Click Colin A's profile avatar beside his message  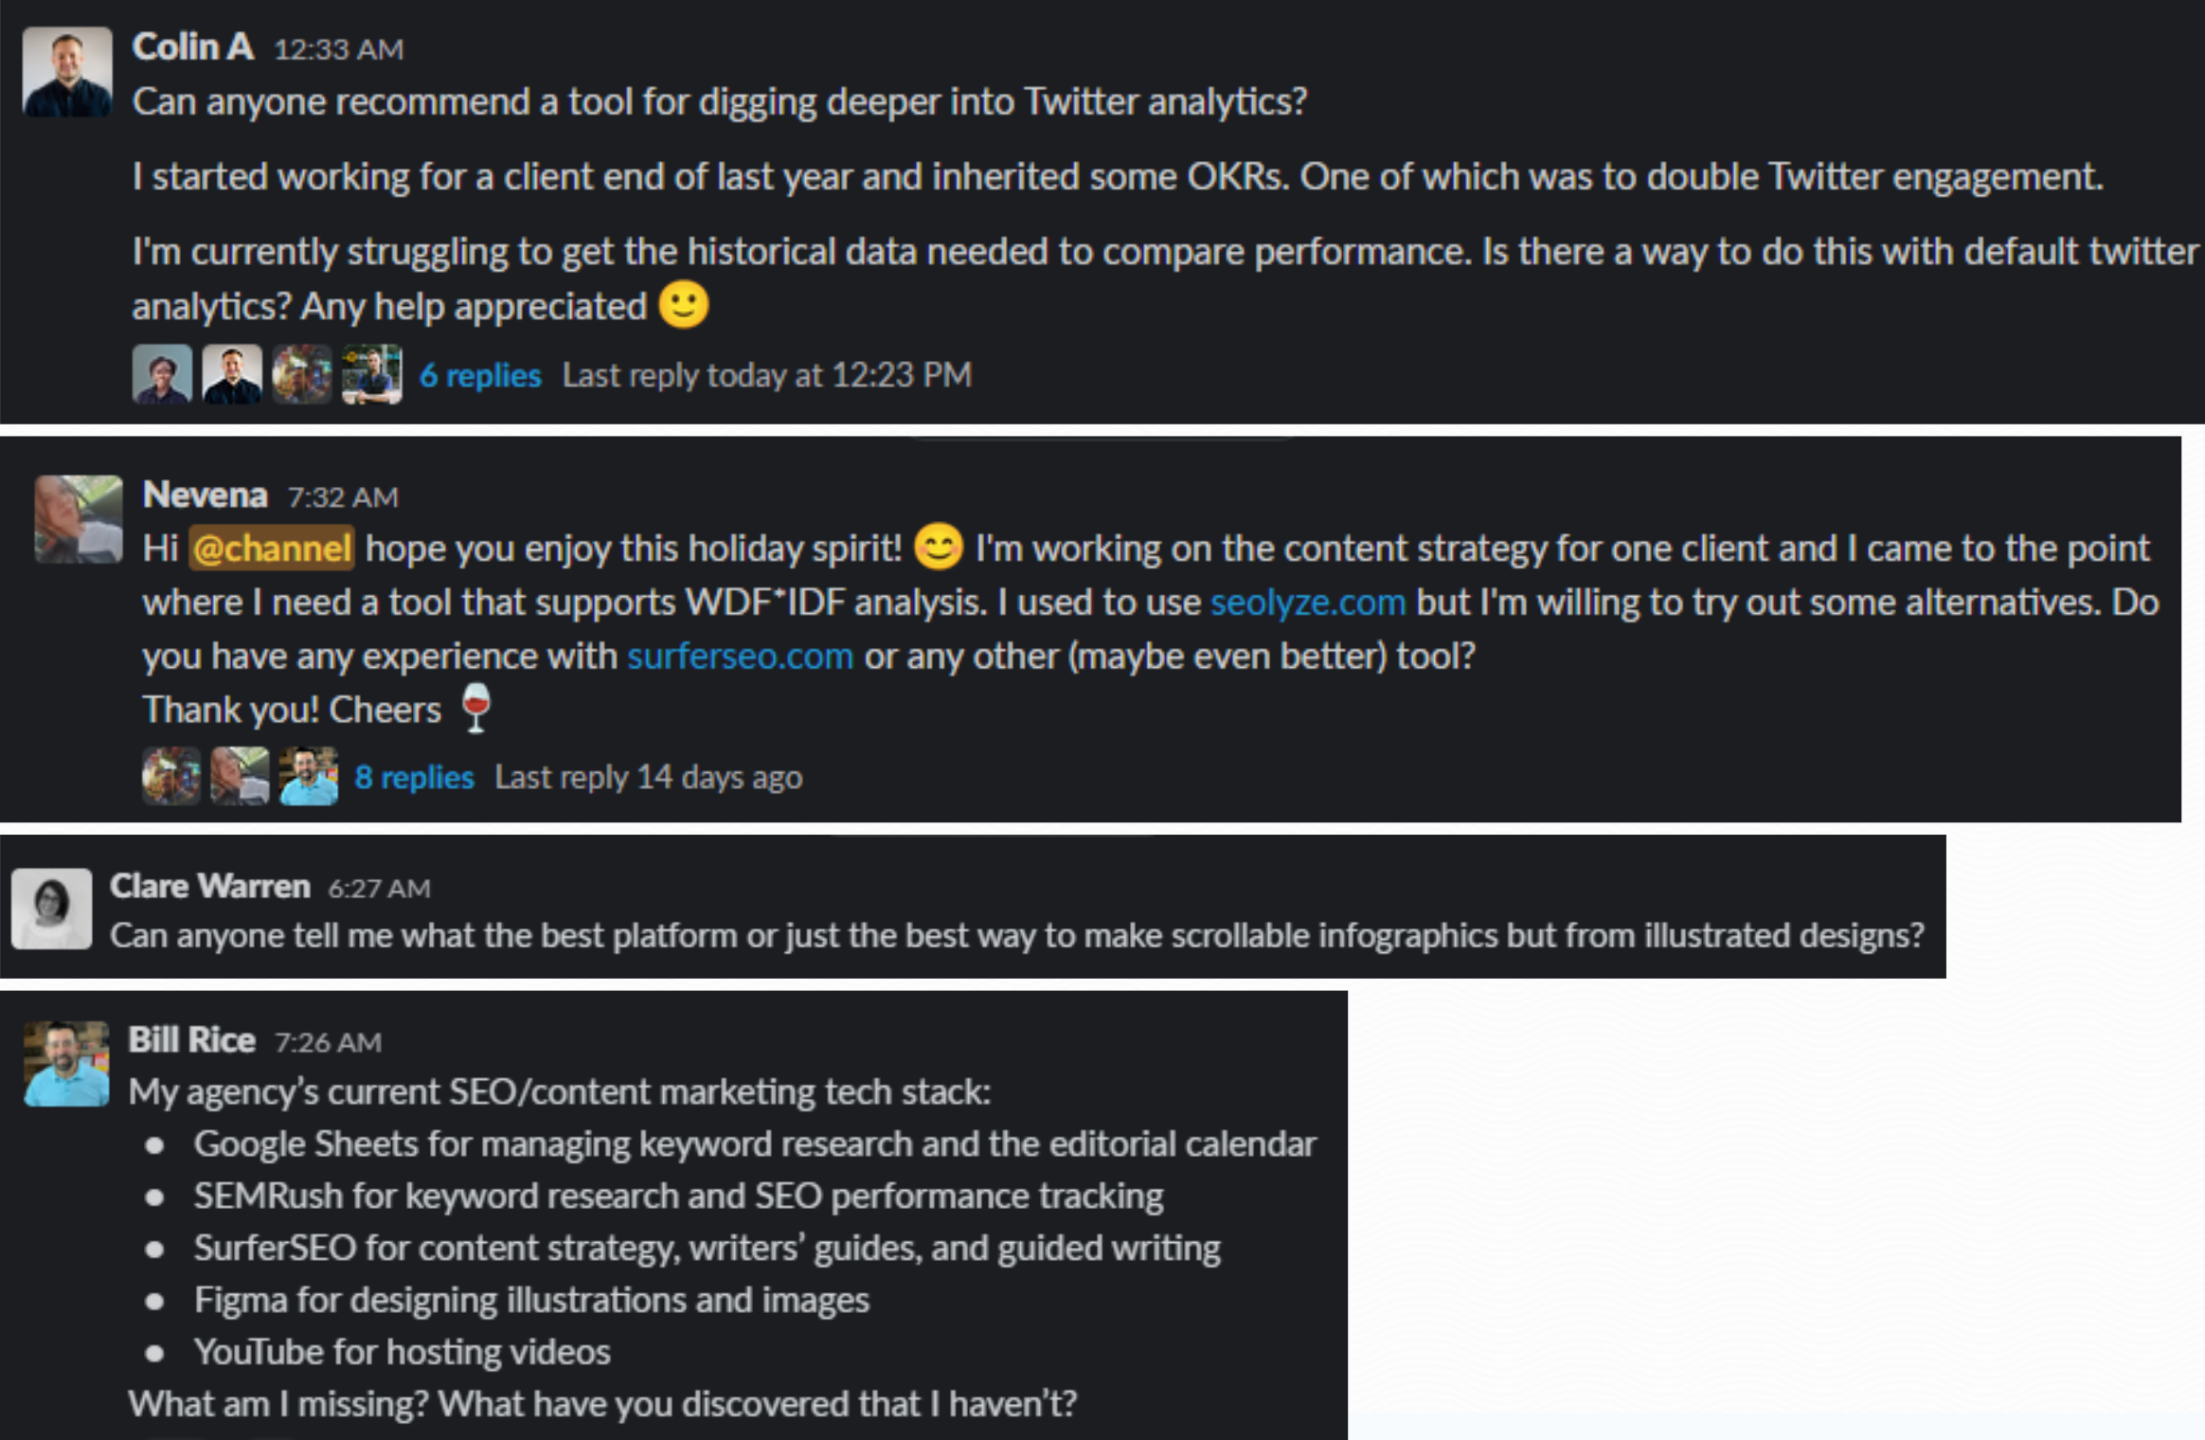(67, 72)
